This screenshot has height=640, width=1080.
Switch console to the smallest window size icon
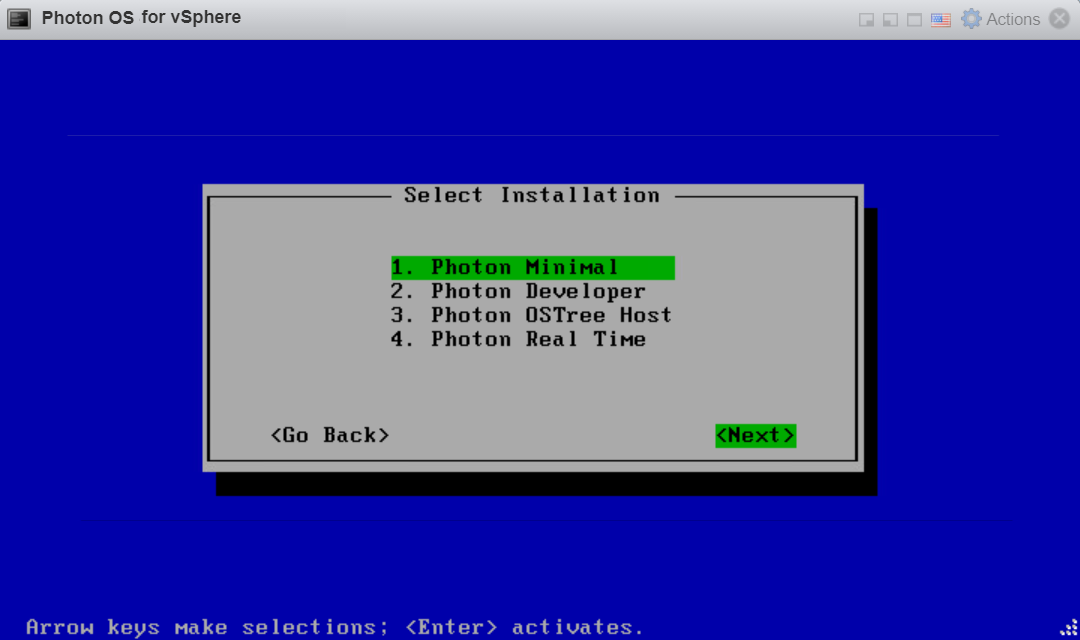pyautogui.click(x=866, y=20)
